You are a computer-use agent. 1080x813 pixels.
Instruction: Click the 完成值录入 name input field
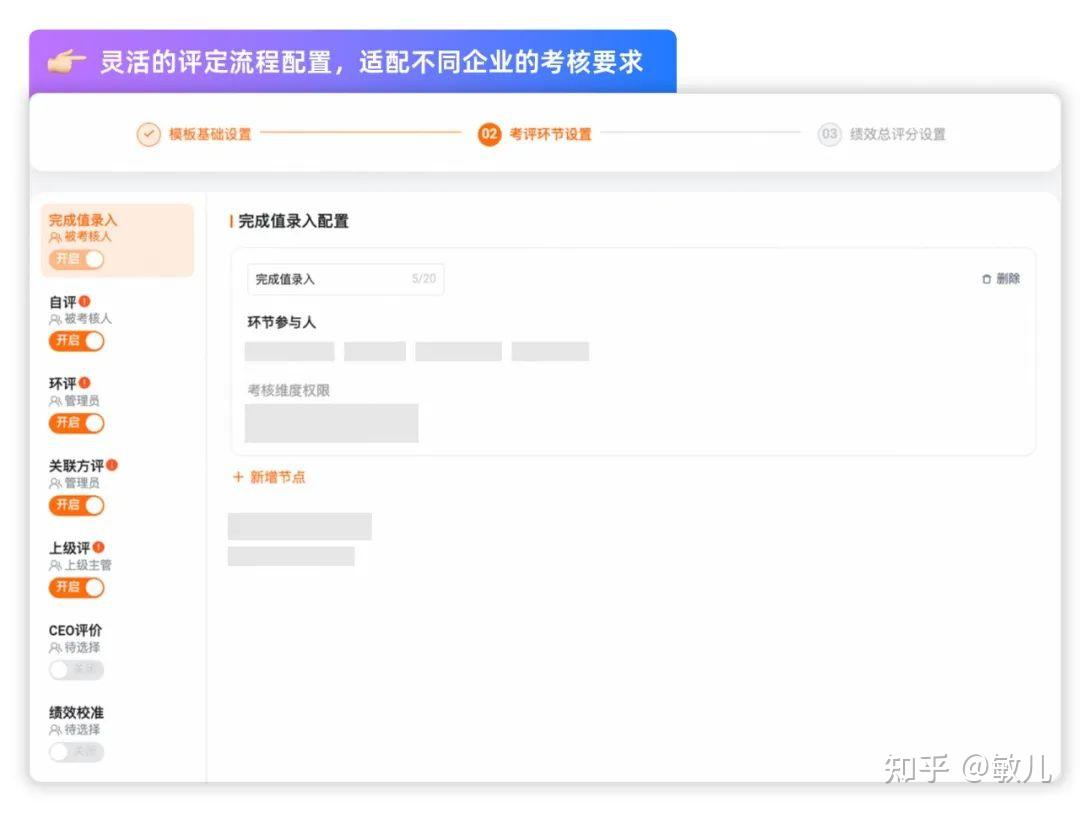(345, 279)
